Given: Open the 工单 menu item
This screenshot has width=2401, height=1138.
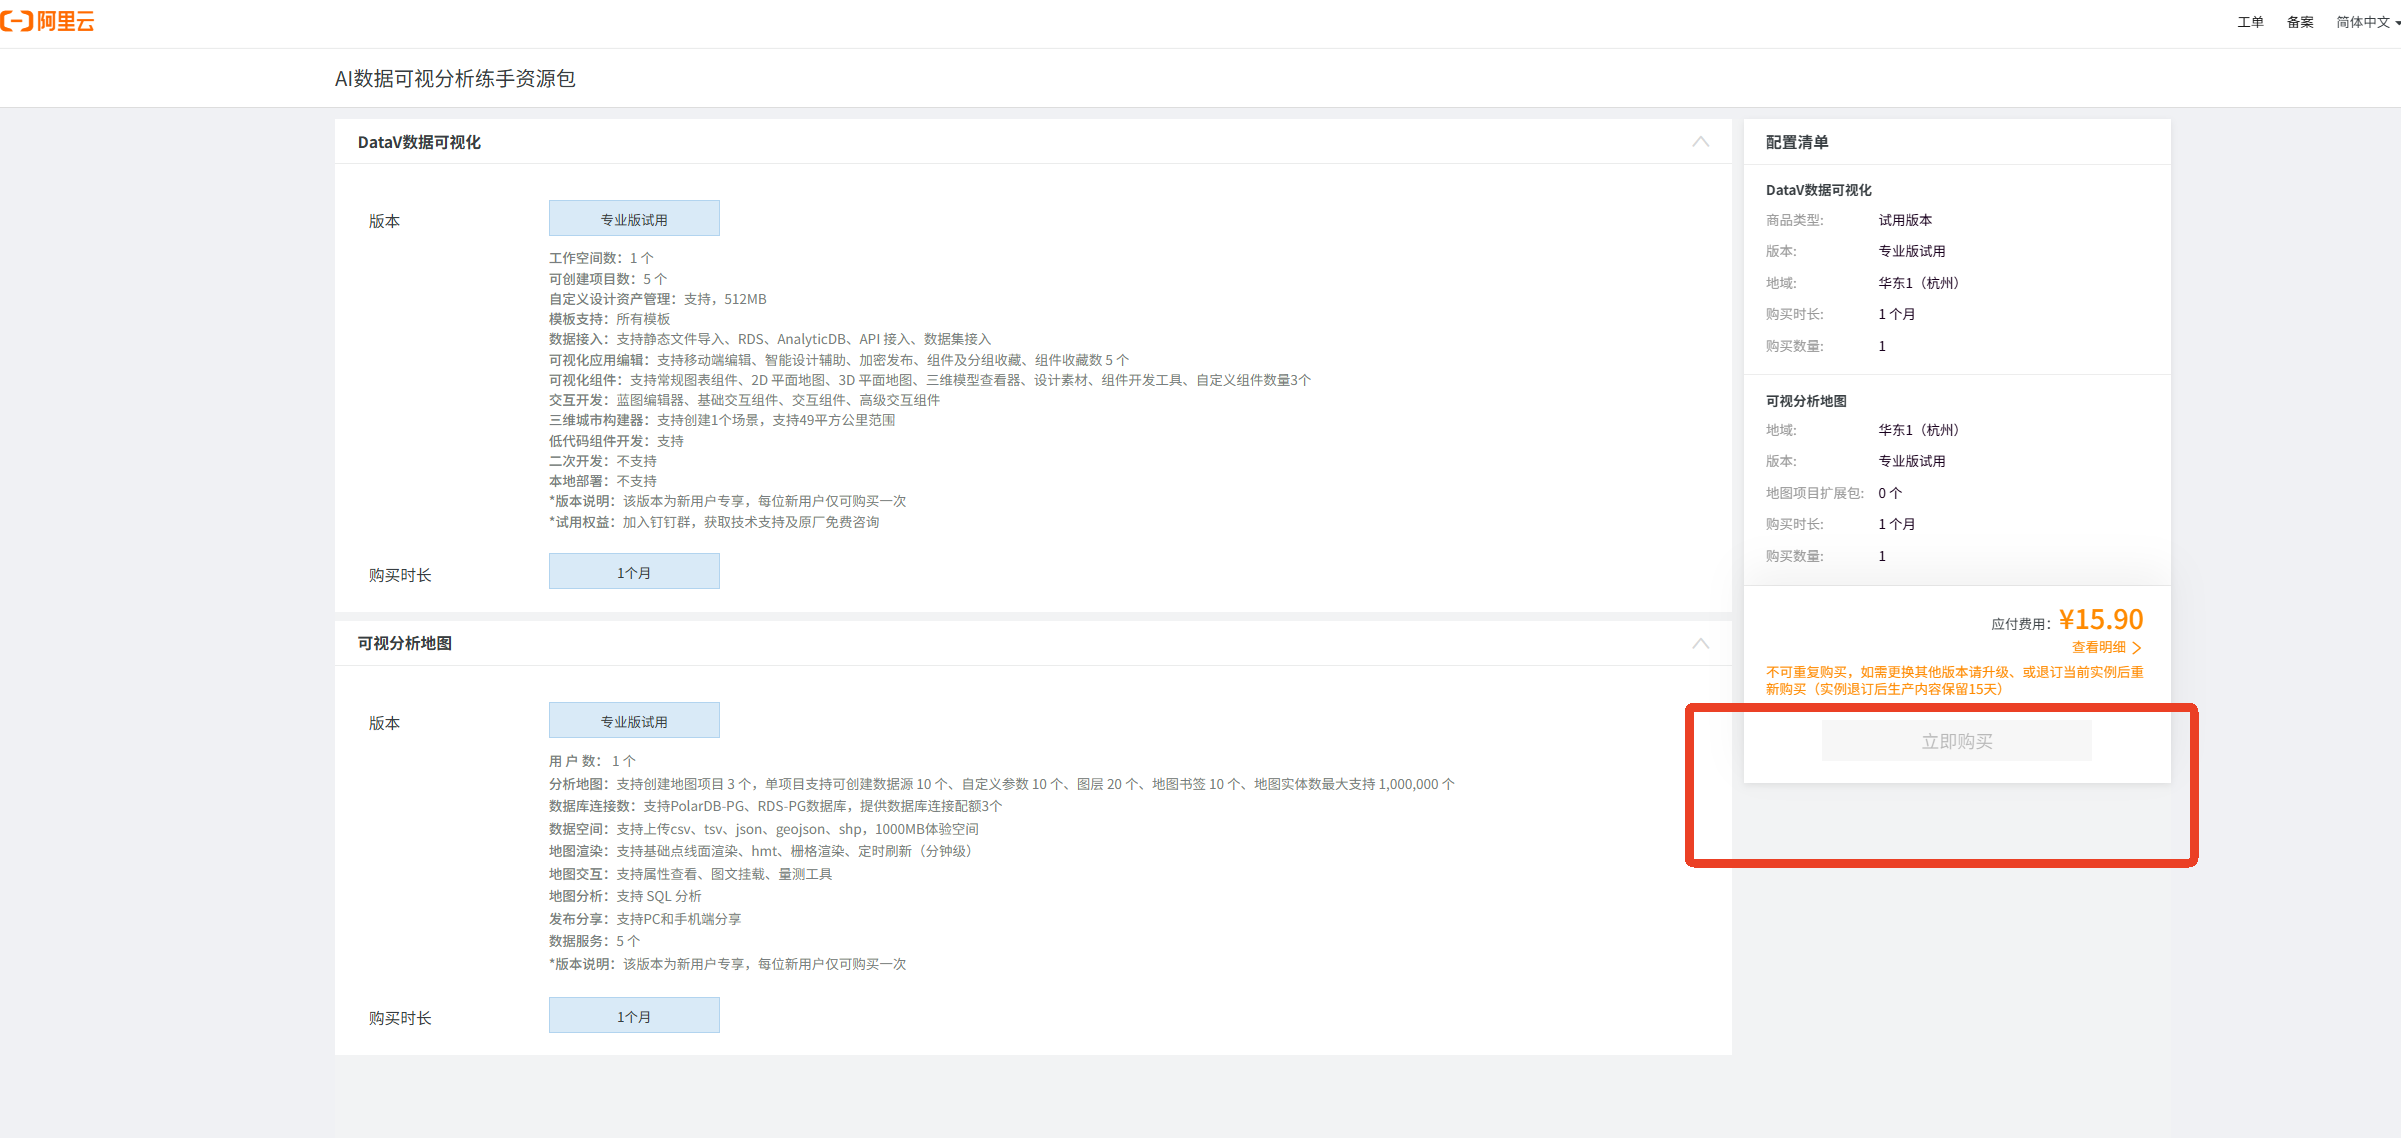Looking at the screenshot, I should (x=2250, y=22).
